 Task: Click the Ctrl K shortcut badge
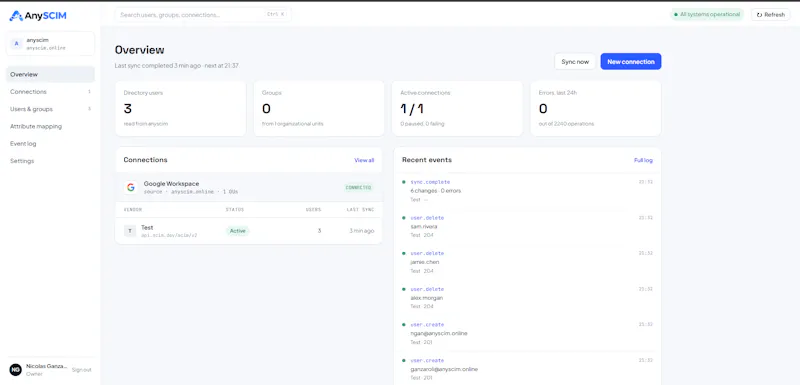click(x=276, y=15)
